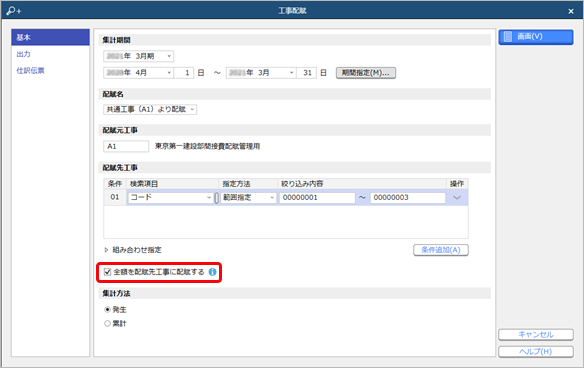
Task: Click the document icon on 画面(V) button
Action: 508,37
